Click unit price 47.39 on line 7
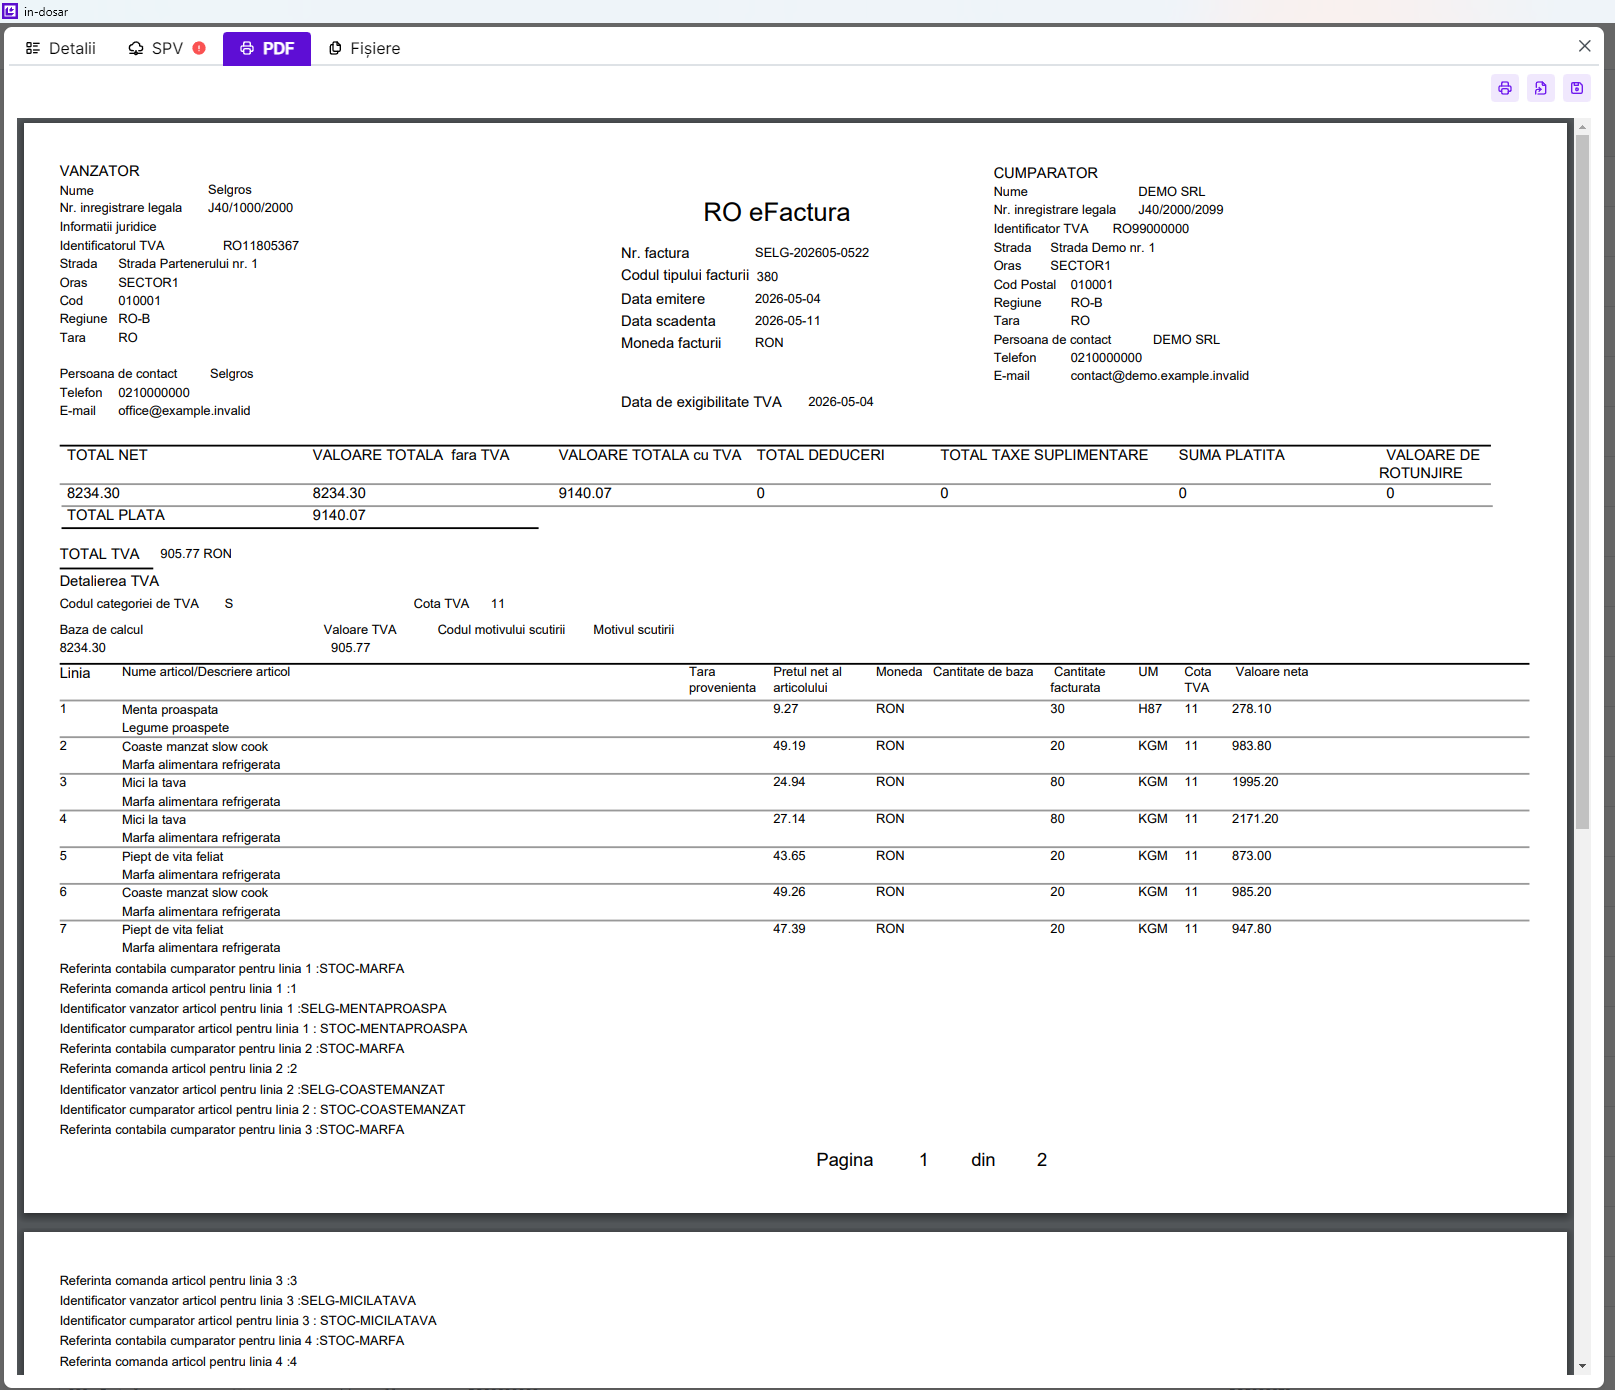The width and height of the screenshot is (1615, 1390). coord(789,929)
